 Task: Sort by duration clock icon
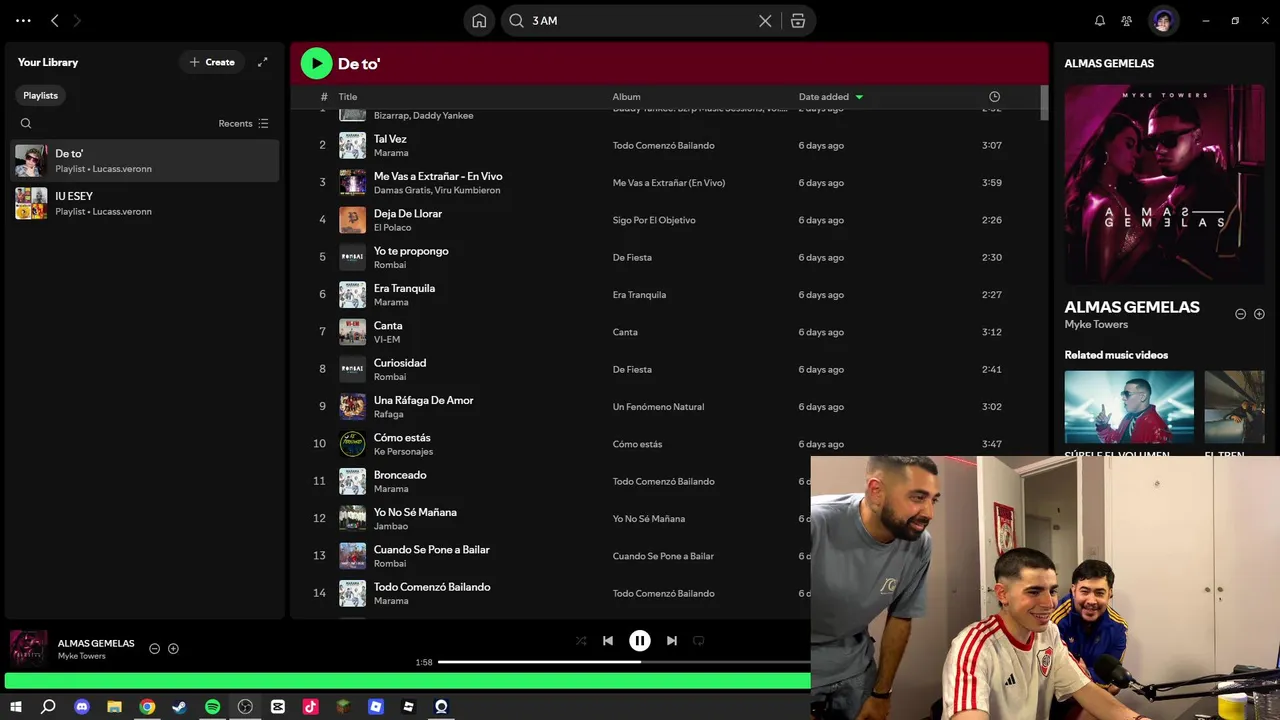(x=994, y=97)
